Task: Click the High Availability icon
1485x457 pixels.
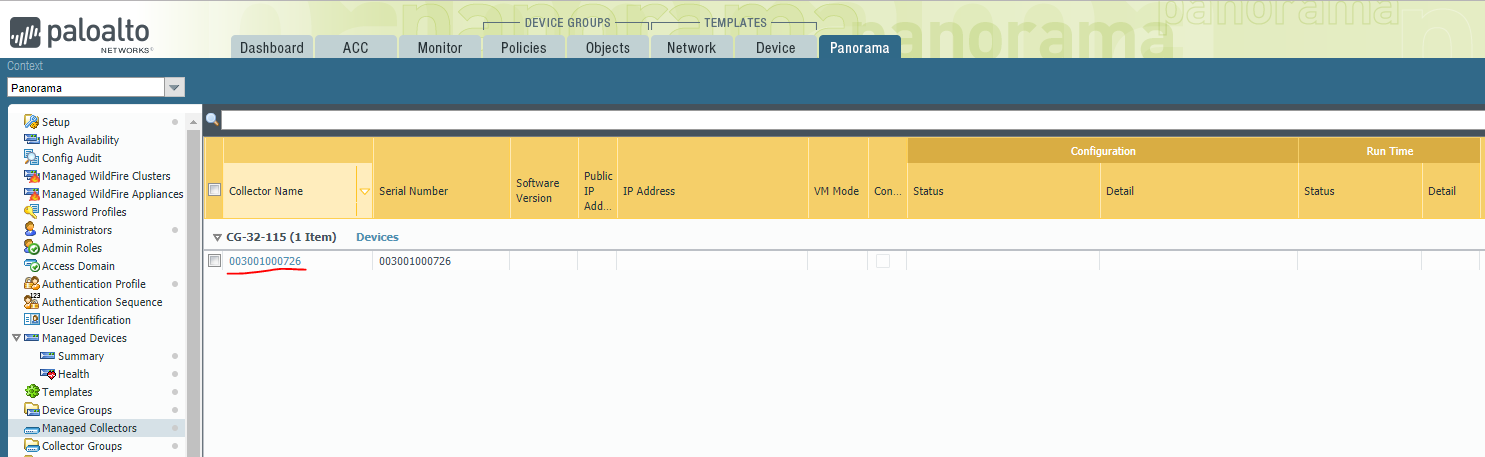Action: pyautogui.click(x=32, y=140)
